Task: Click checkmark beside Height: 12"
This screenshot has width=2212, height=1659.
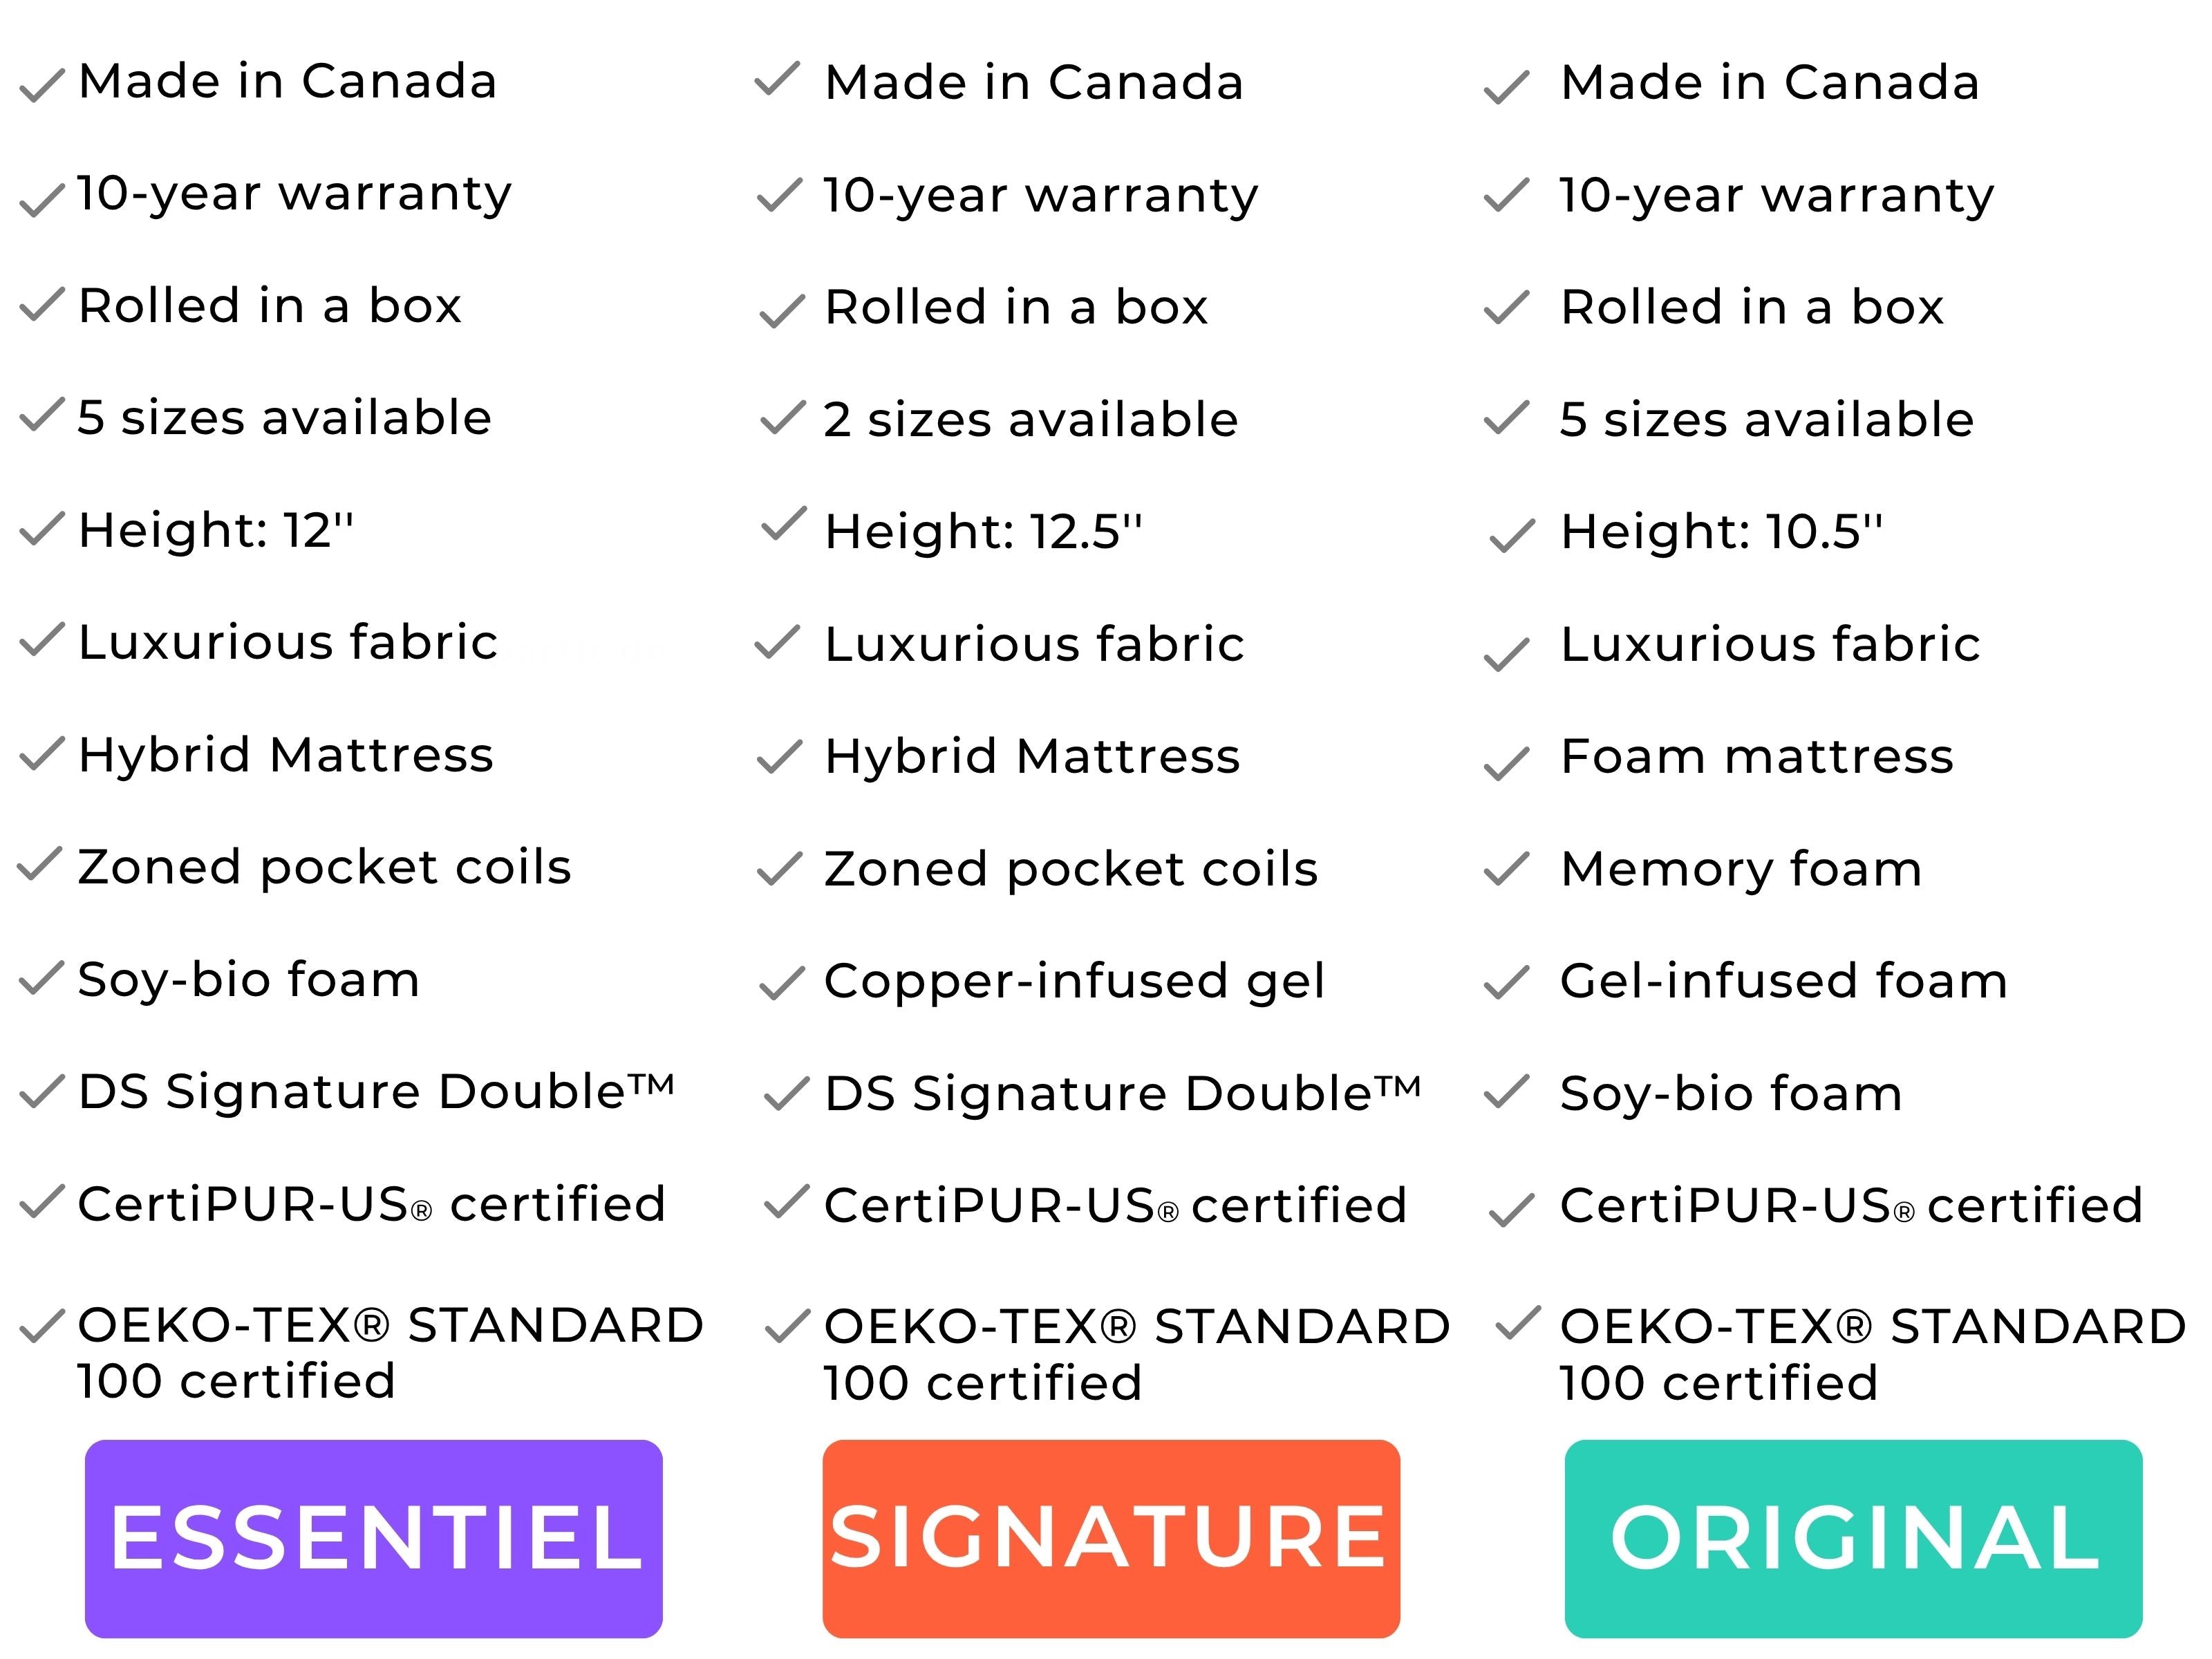Action: coord(42,529)
